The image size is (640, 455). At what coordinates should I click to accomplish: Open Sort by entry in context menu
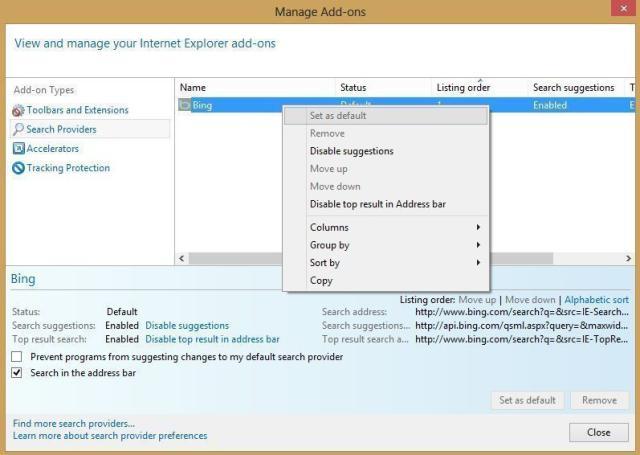386,262
